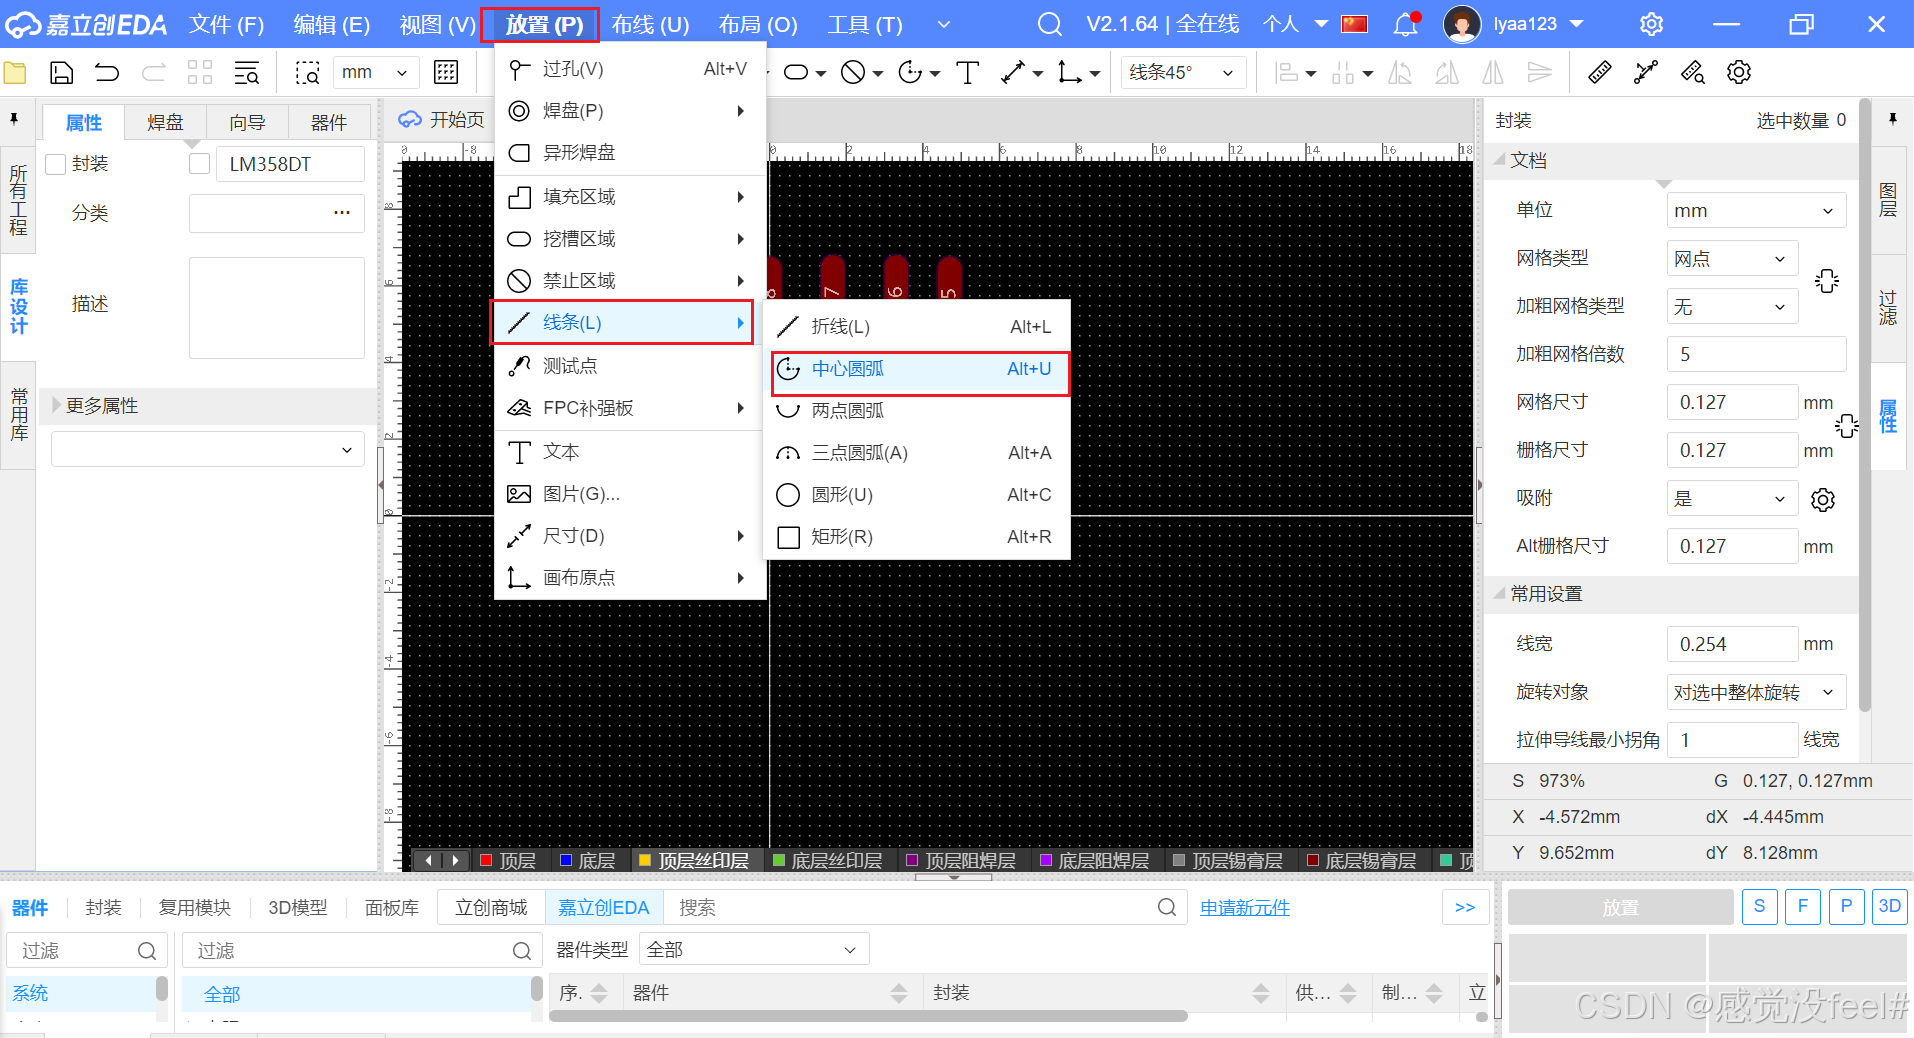Viewport: 1914px width, 1038px height.
Task: Open the 单位 mm dropdown in right panel
Action: coord(1756,211)
